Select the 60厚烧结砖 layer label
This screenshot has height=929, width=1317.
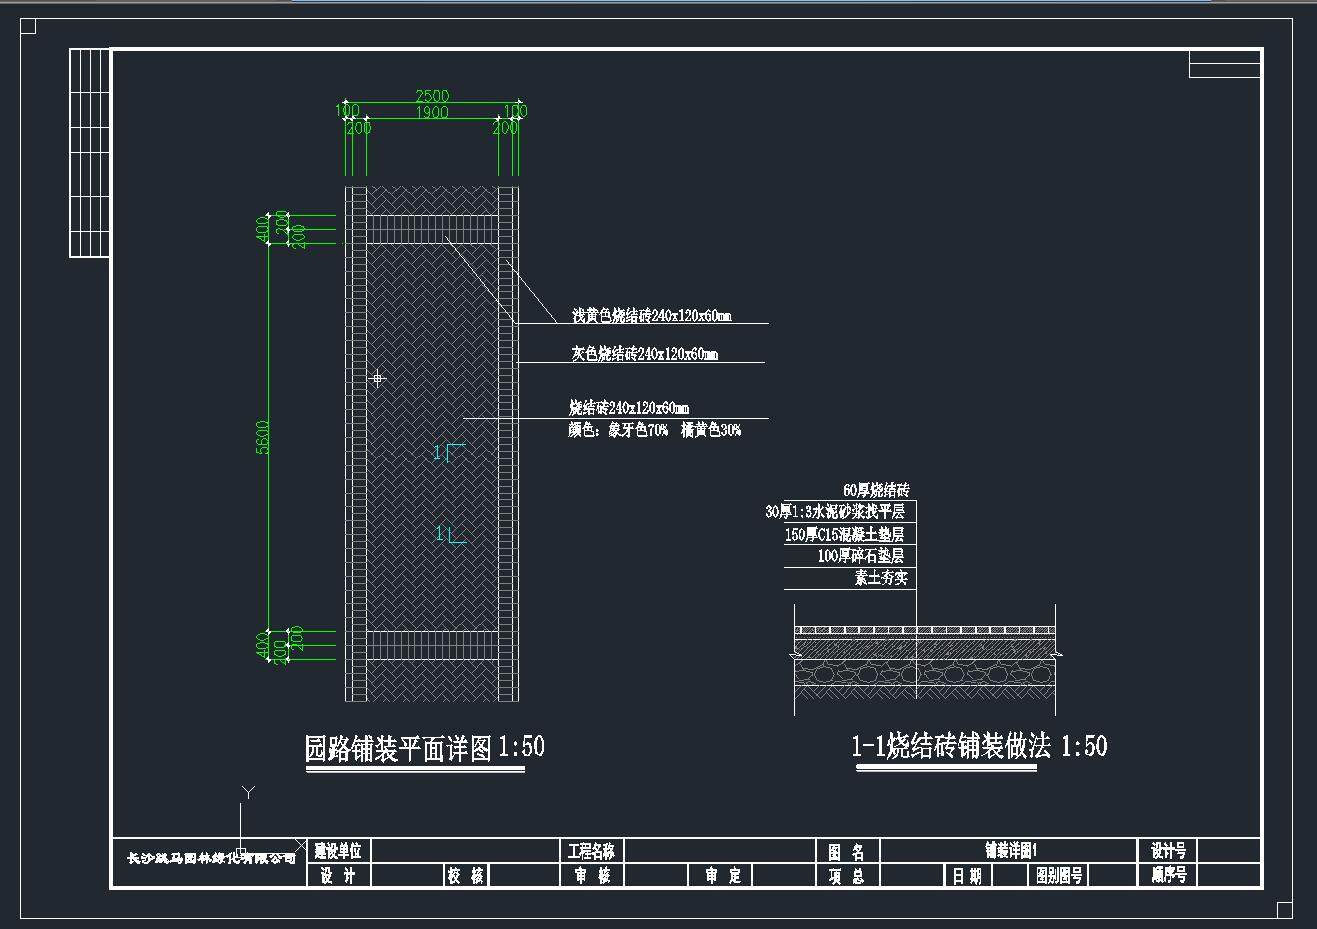(877, 490)
